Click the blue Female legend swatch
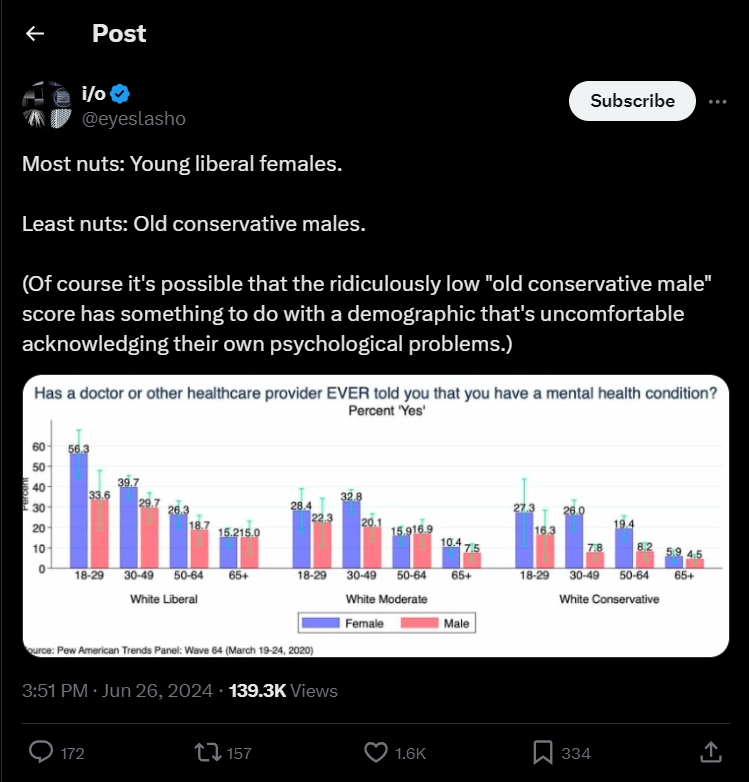This screenshot has height=782, width=749. pos(320,623)
